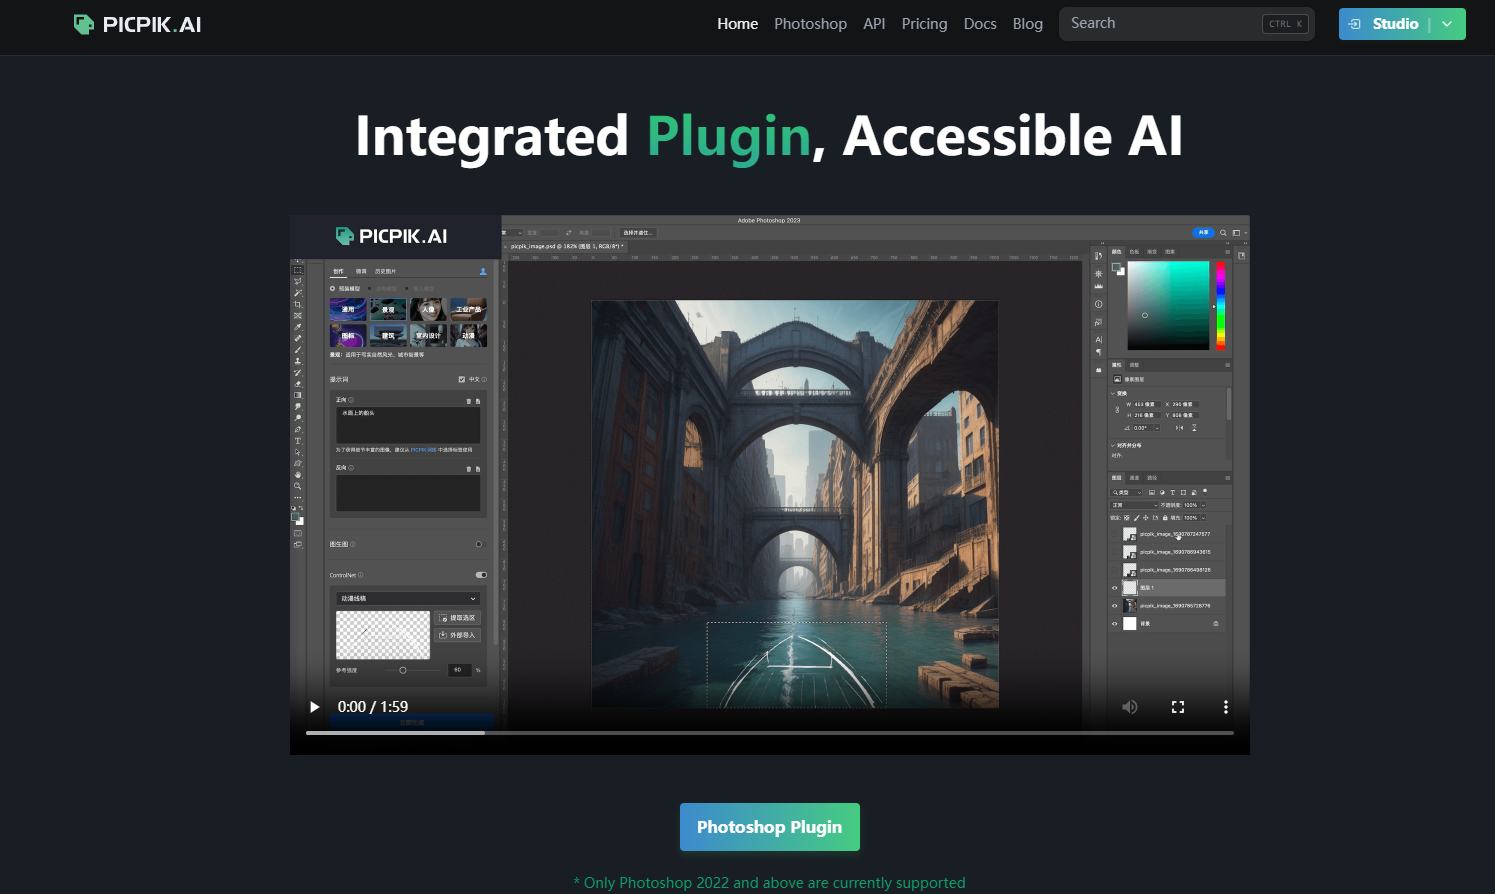Viewport: 1495px width, 894px height.
Task: Hide the 图层 1 layer with its eye icon
Action: 1114,588
